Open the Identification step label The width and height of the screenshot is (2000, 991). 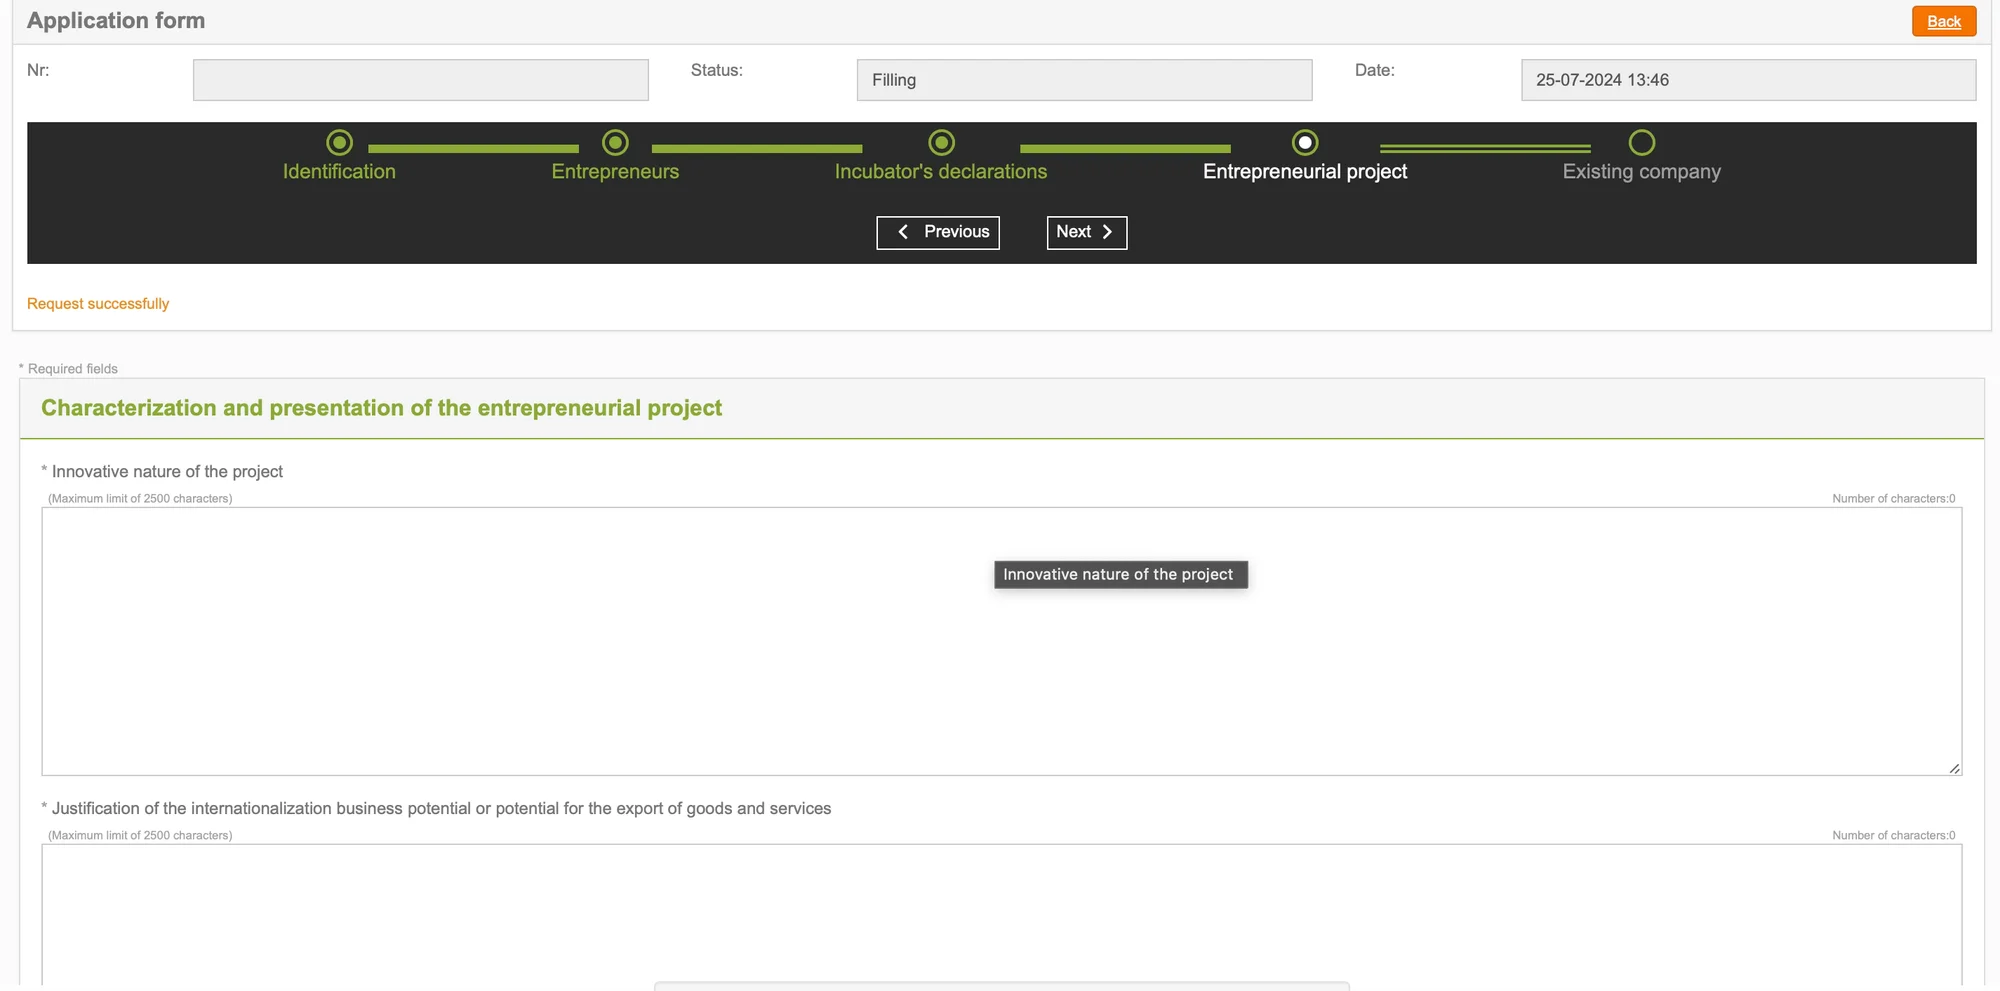pyautogui.click(x=339, y=172)
